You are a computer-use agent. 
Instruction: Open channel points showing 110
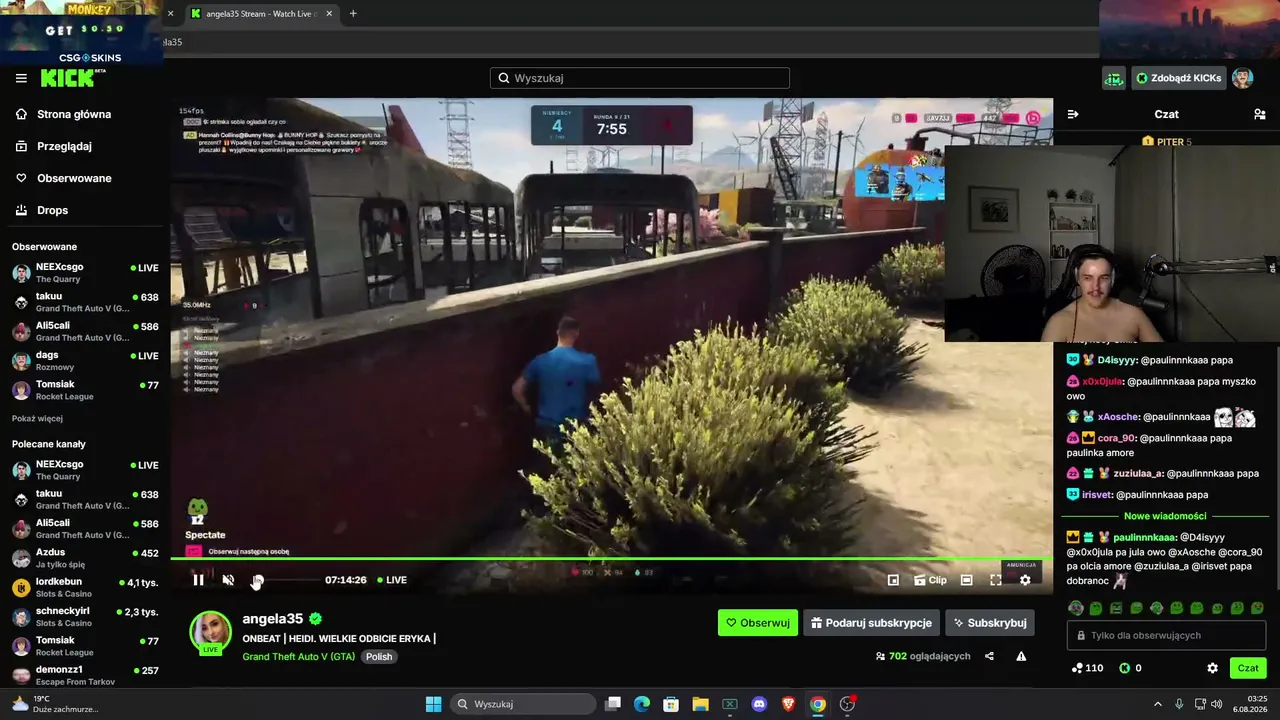click(1087, 668)
